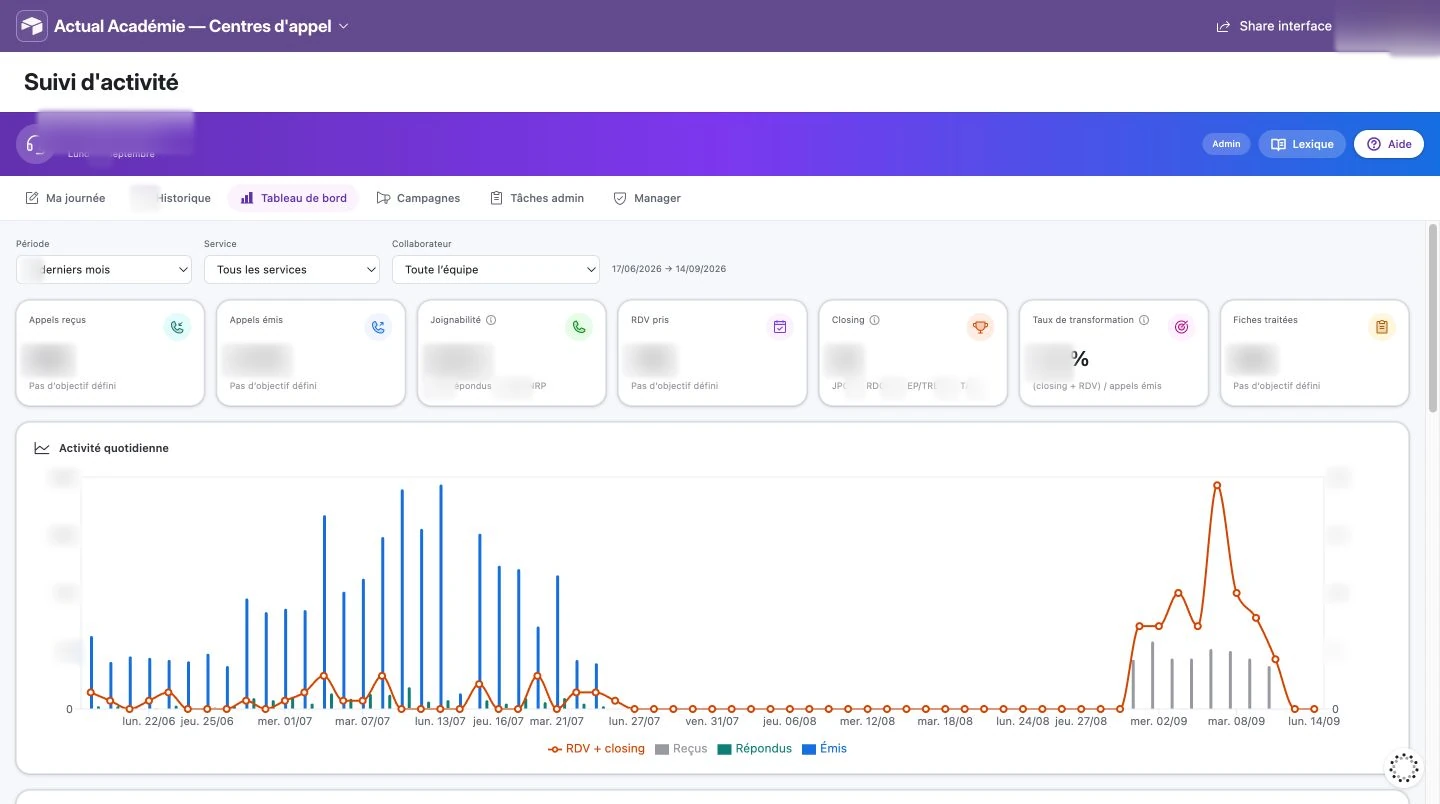This screenshot has width=1440, height=804.
Task: Click the Admin badge
Action: pyautogui.click(x=1226, y=144)
